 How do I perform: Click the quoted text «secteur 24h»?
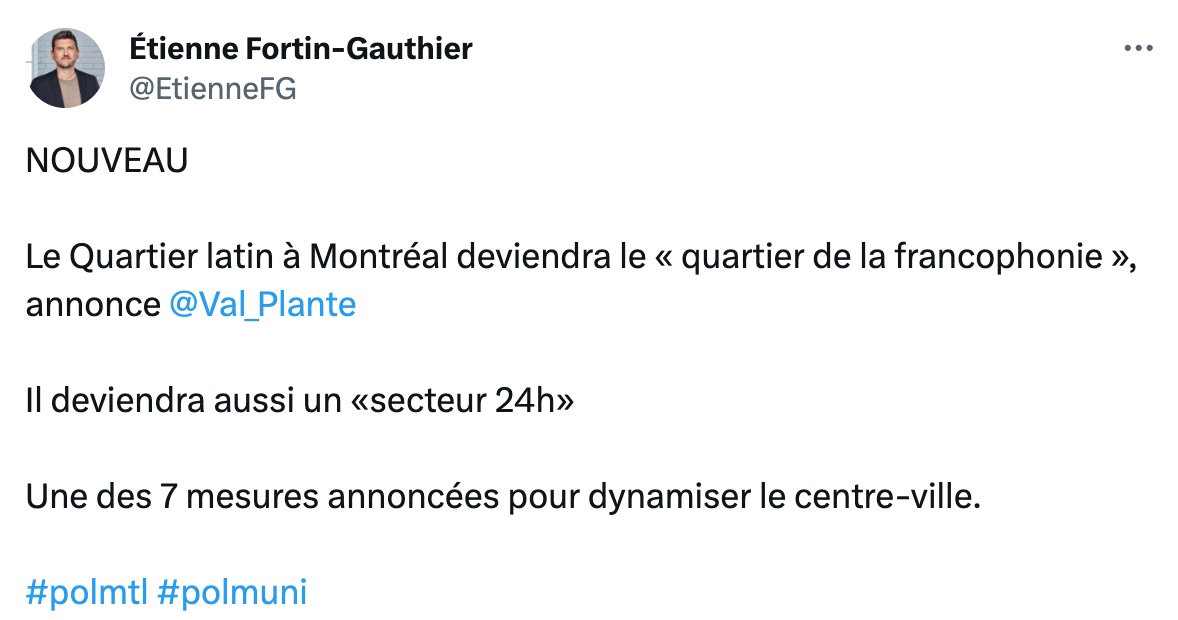pos(462,401)
